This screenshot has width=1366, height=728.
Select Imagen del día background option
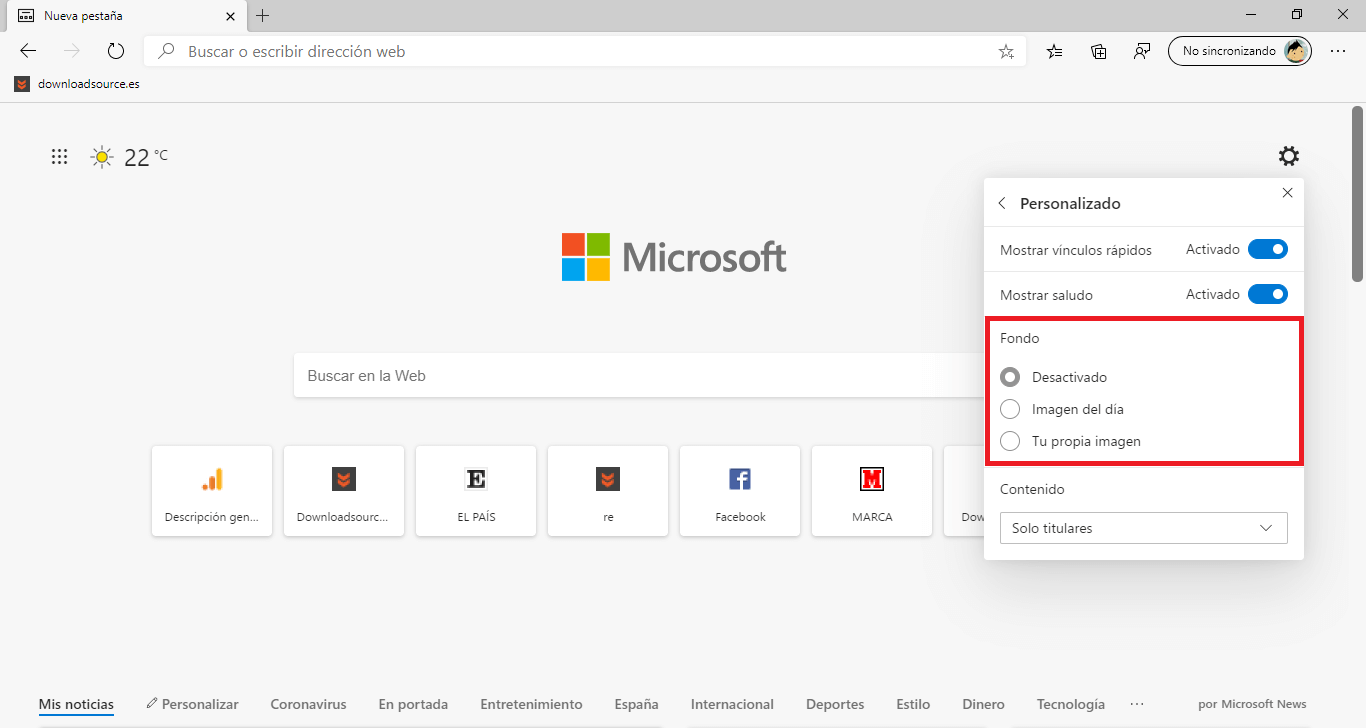click(x=1062, y=409)
